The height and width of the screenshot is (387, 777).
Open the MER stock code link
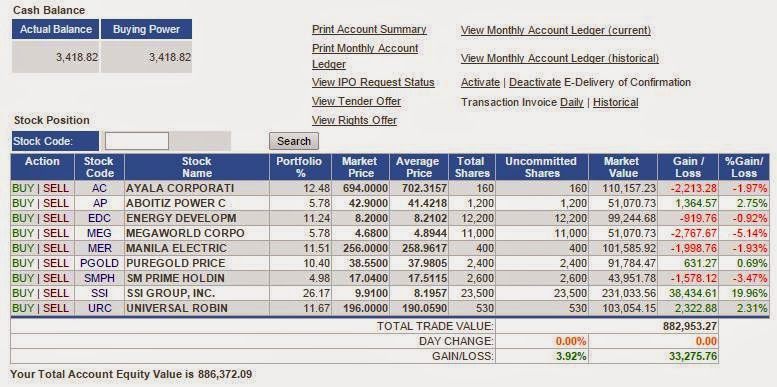pyautogui.click(x=100, y=248)
